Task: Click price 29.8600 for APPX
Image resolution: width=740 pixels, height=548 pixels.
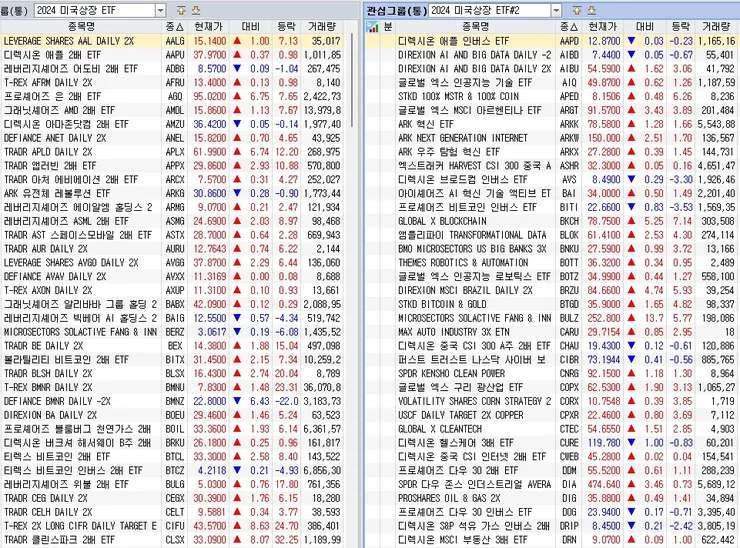Action: 210,166
